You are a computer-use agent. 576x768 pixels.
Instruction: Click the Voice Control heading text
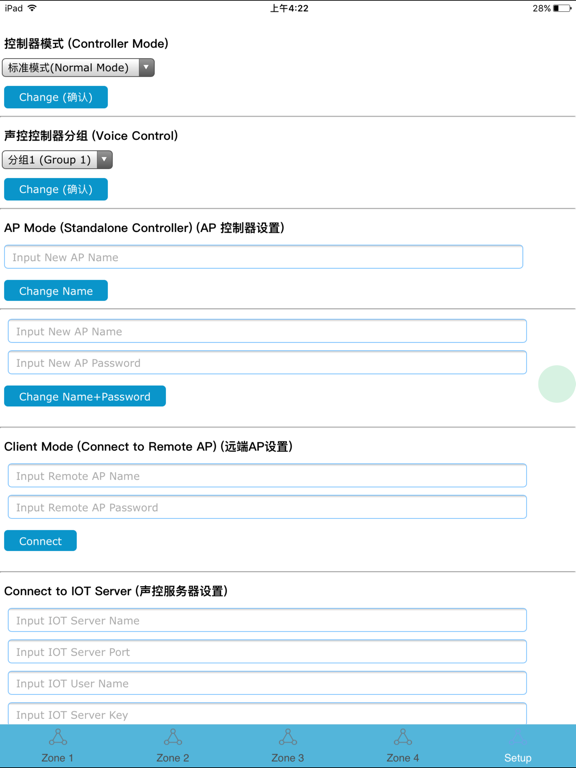point(91,136)
